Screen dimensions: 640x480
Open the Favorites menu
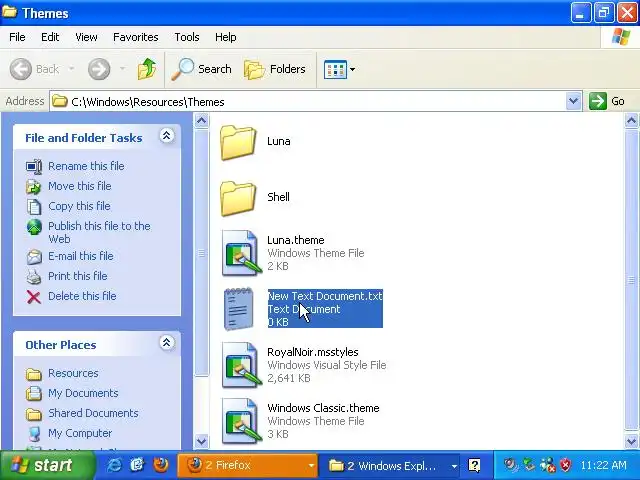136,37
